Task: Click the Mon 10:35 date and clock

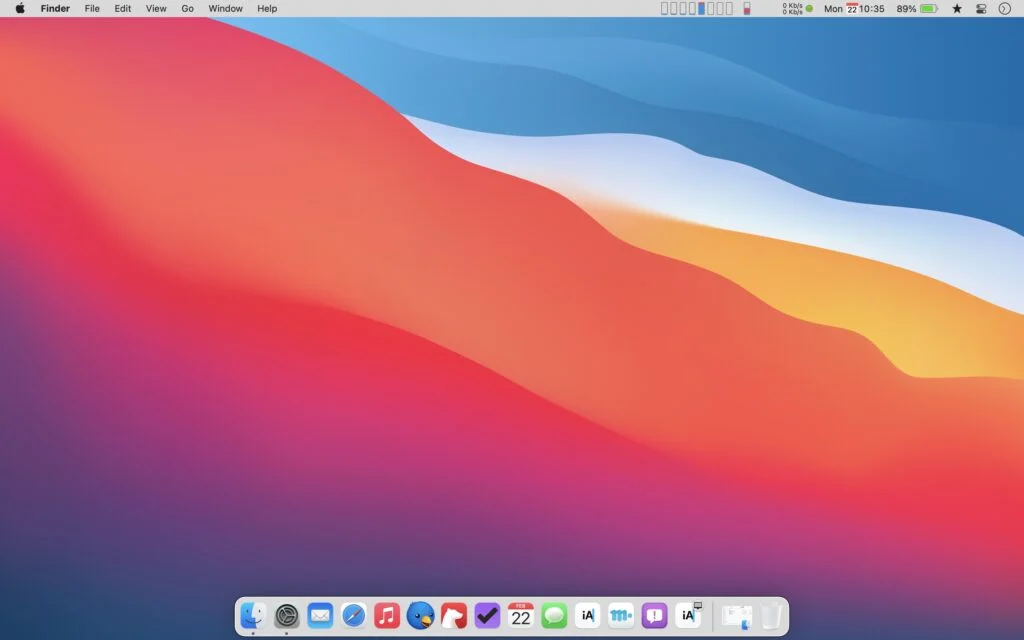Action: coord(854,8)
